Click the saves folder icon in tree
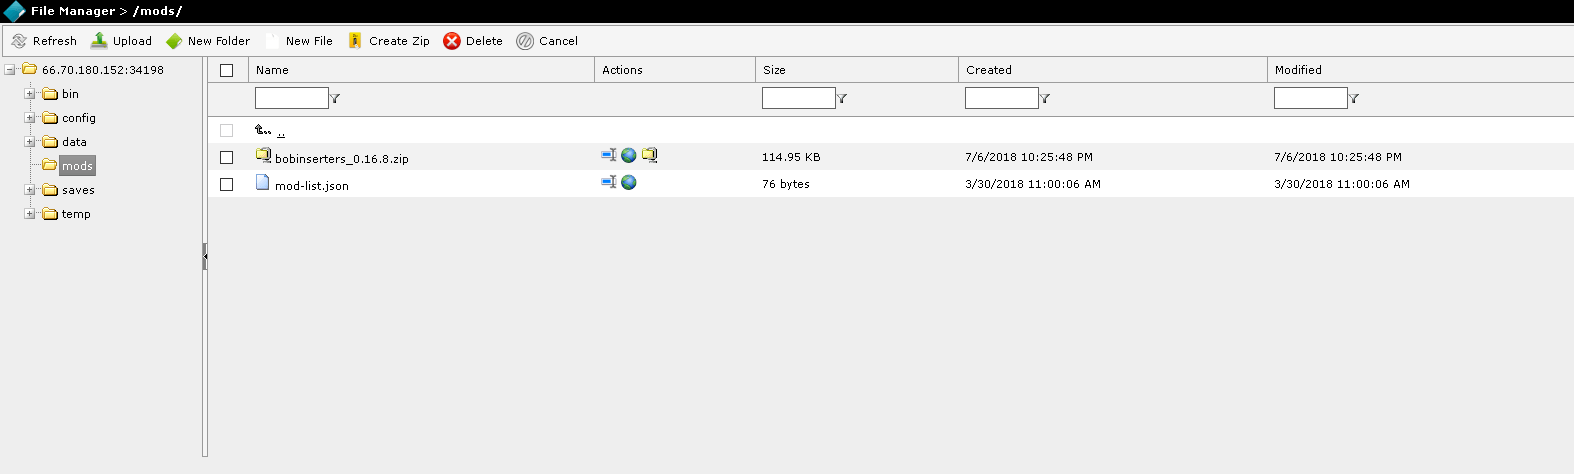The image size is (1574, 474). pos(50,190)
